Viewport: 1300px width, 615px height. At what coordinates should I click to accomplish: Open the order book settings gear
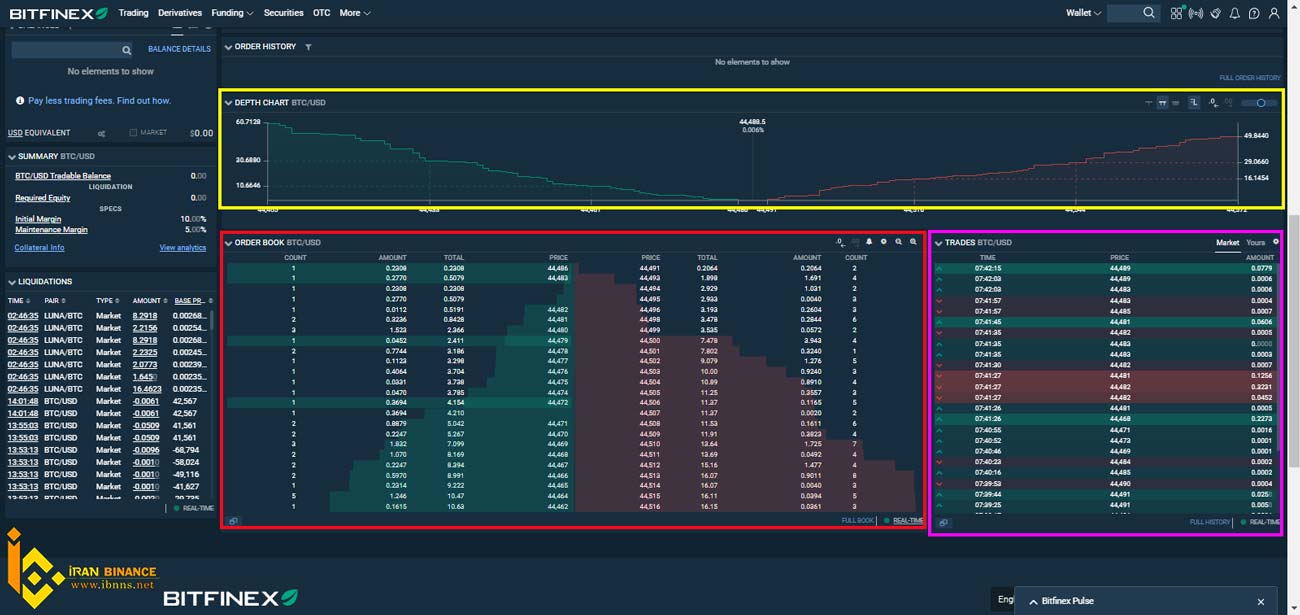(x=884, y=242)
